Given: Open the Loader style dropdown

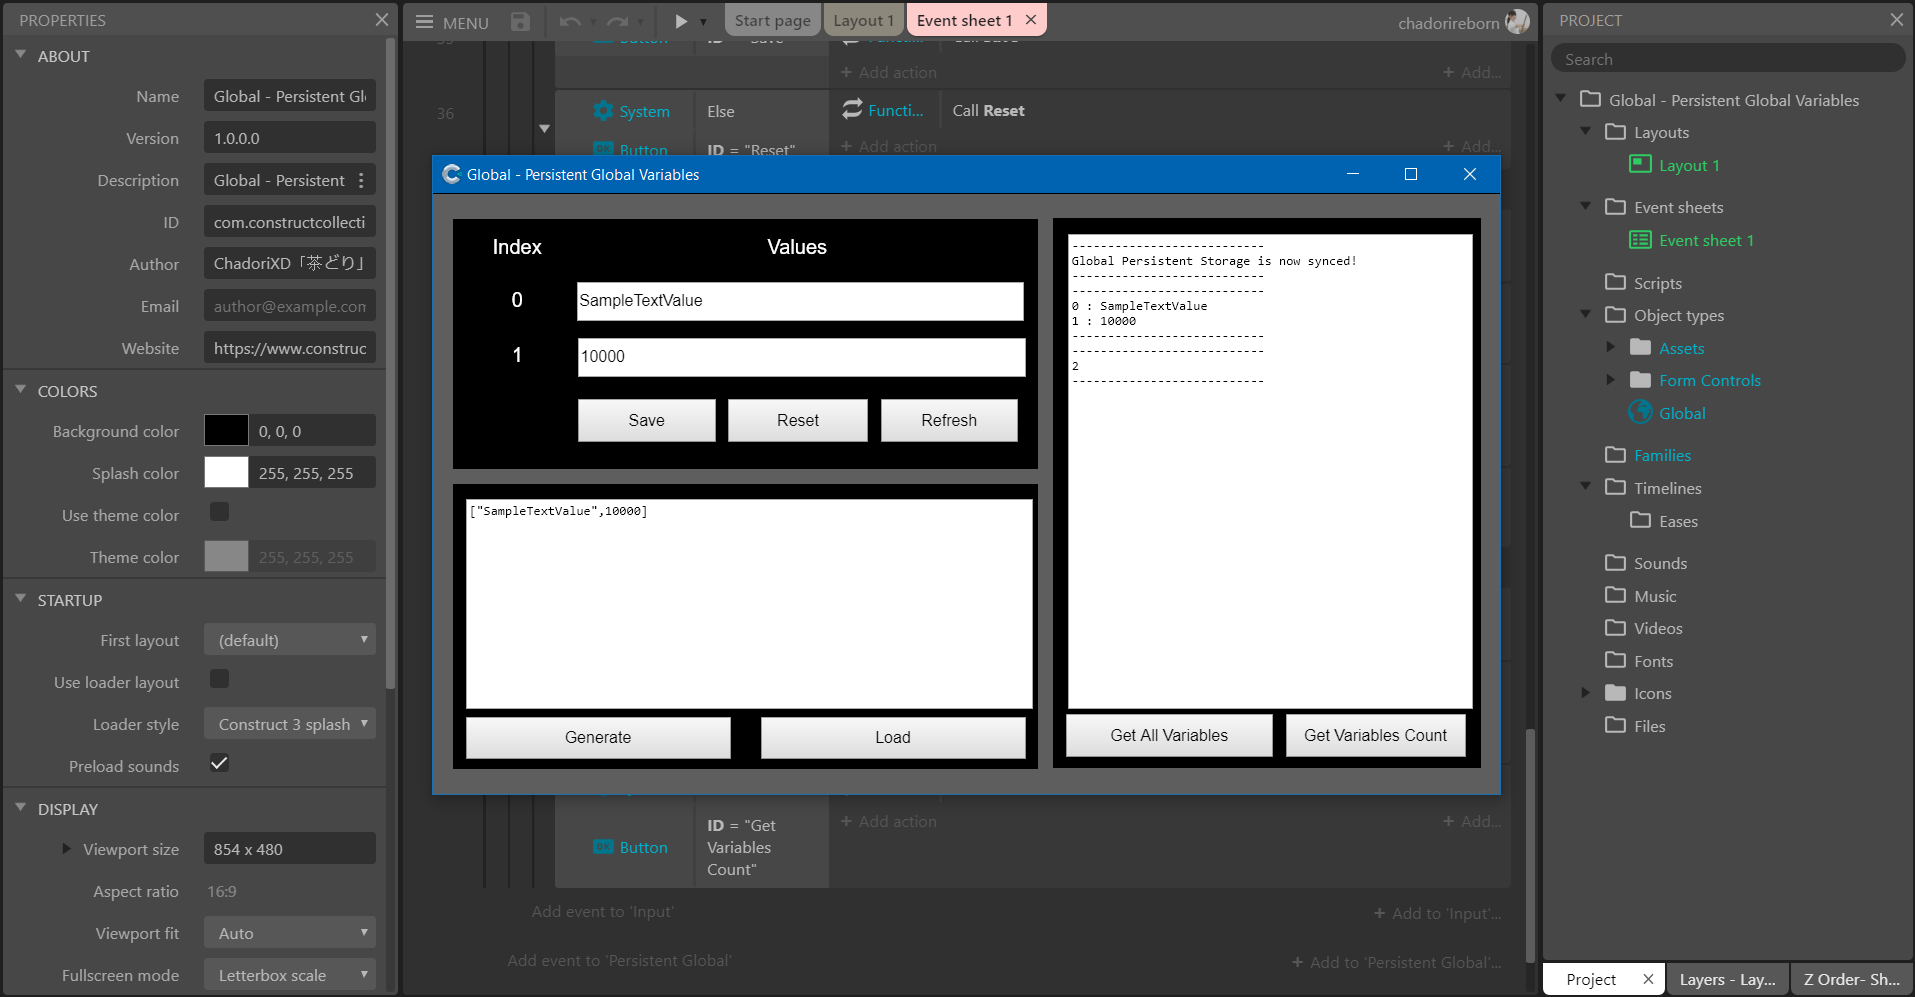Looking at the screenshot, I should coord(290,723).
